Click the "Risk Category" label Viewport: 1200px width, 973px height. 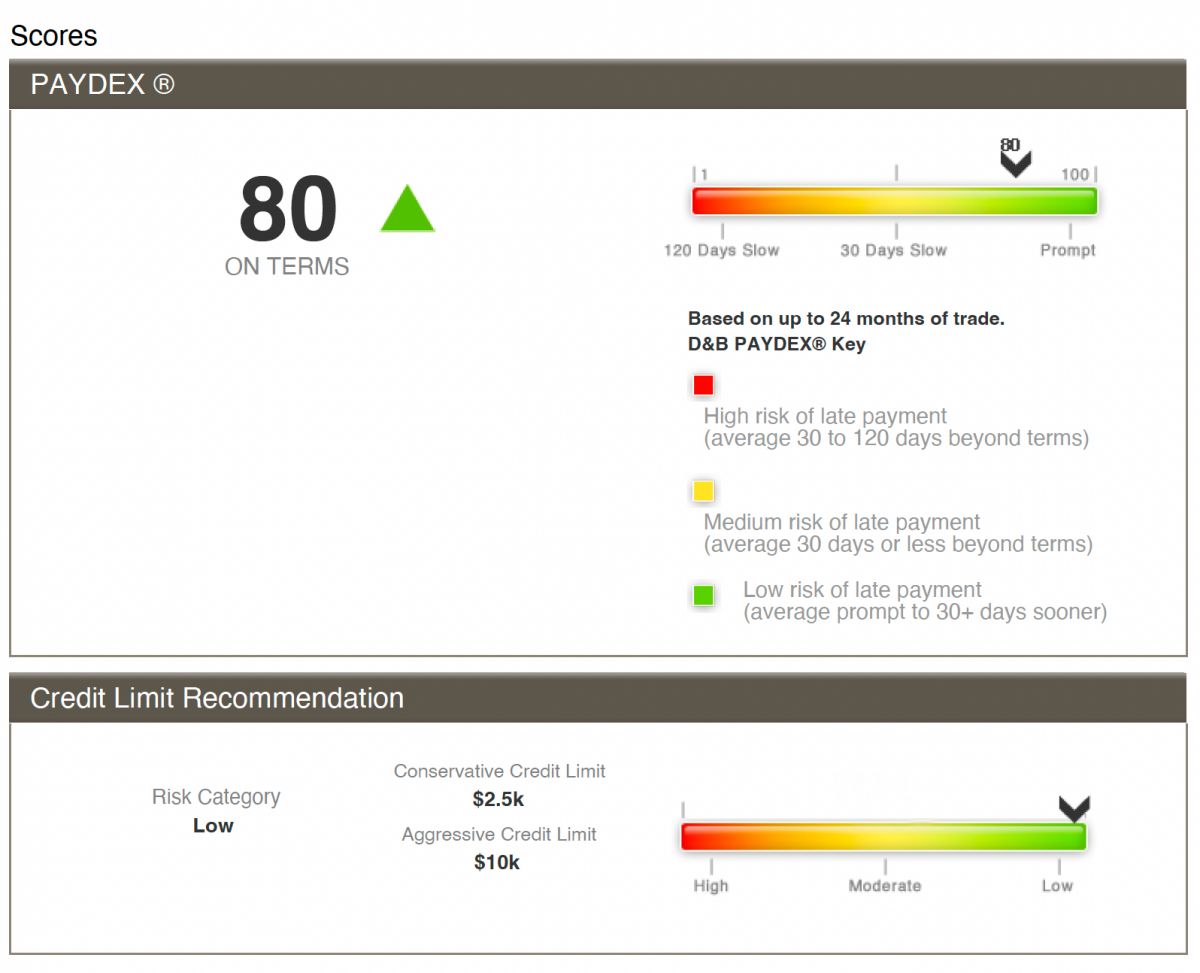tap(216, 797)
